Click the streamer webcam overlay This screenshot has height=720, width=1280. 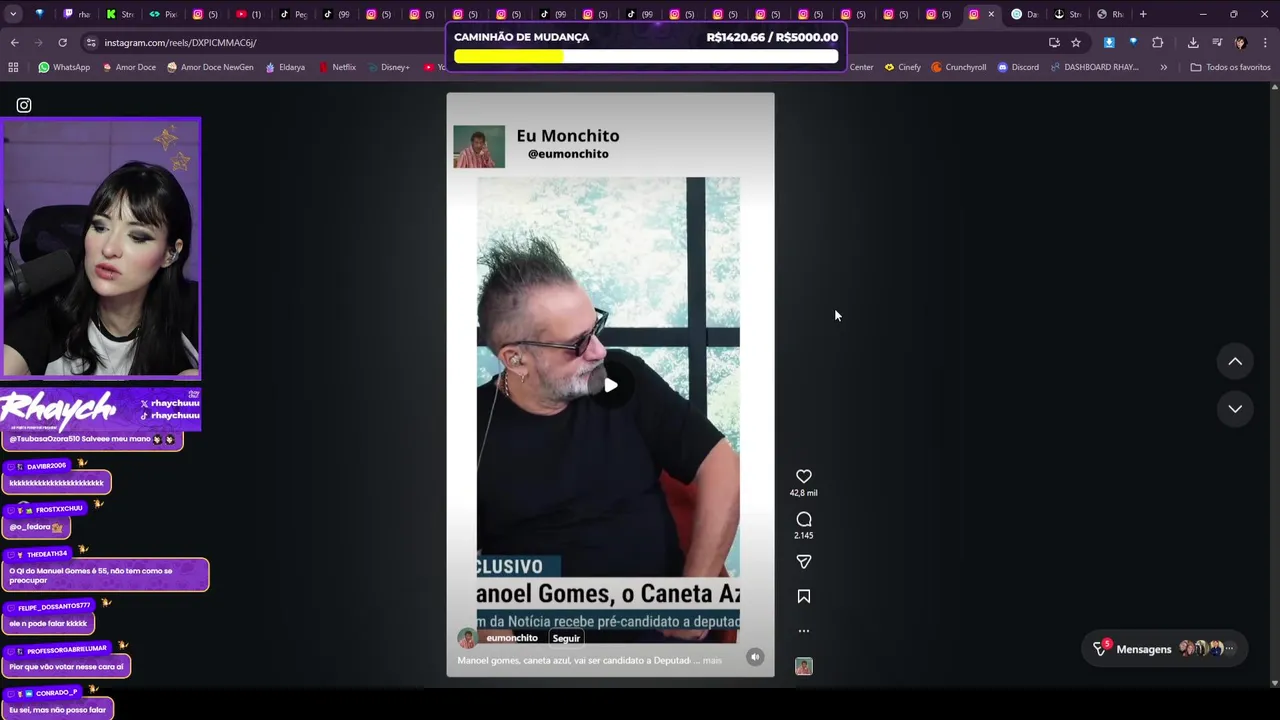pos(100,248)
